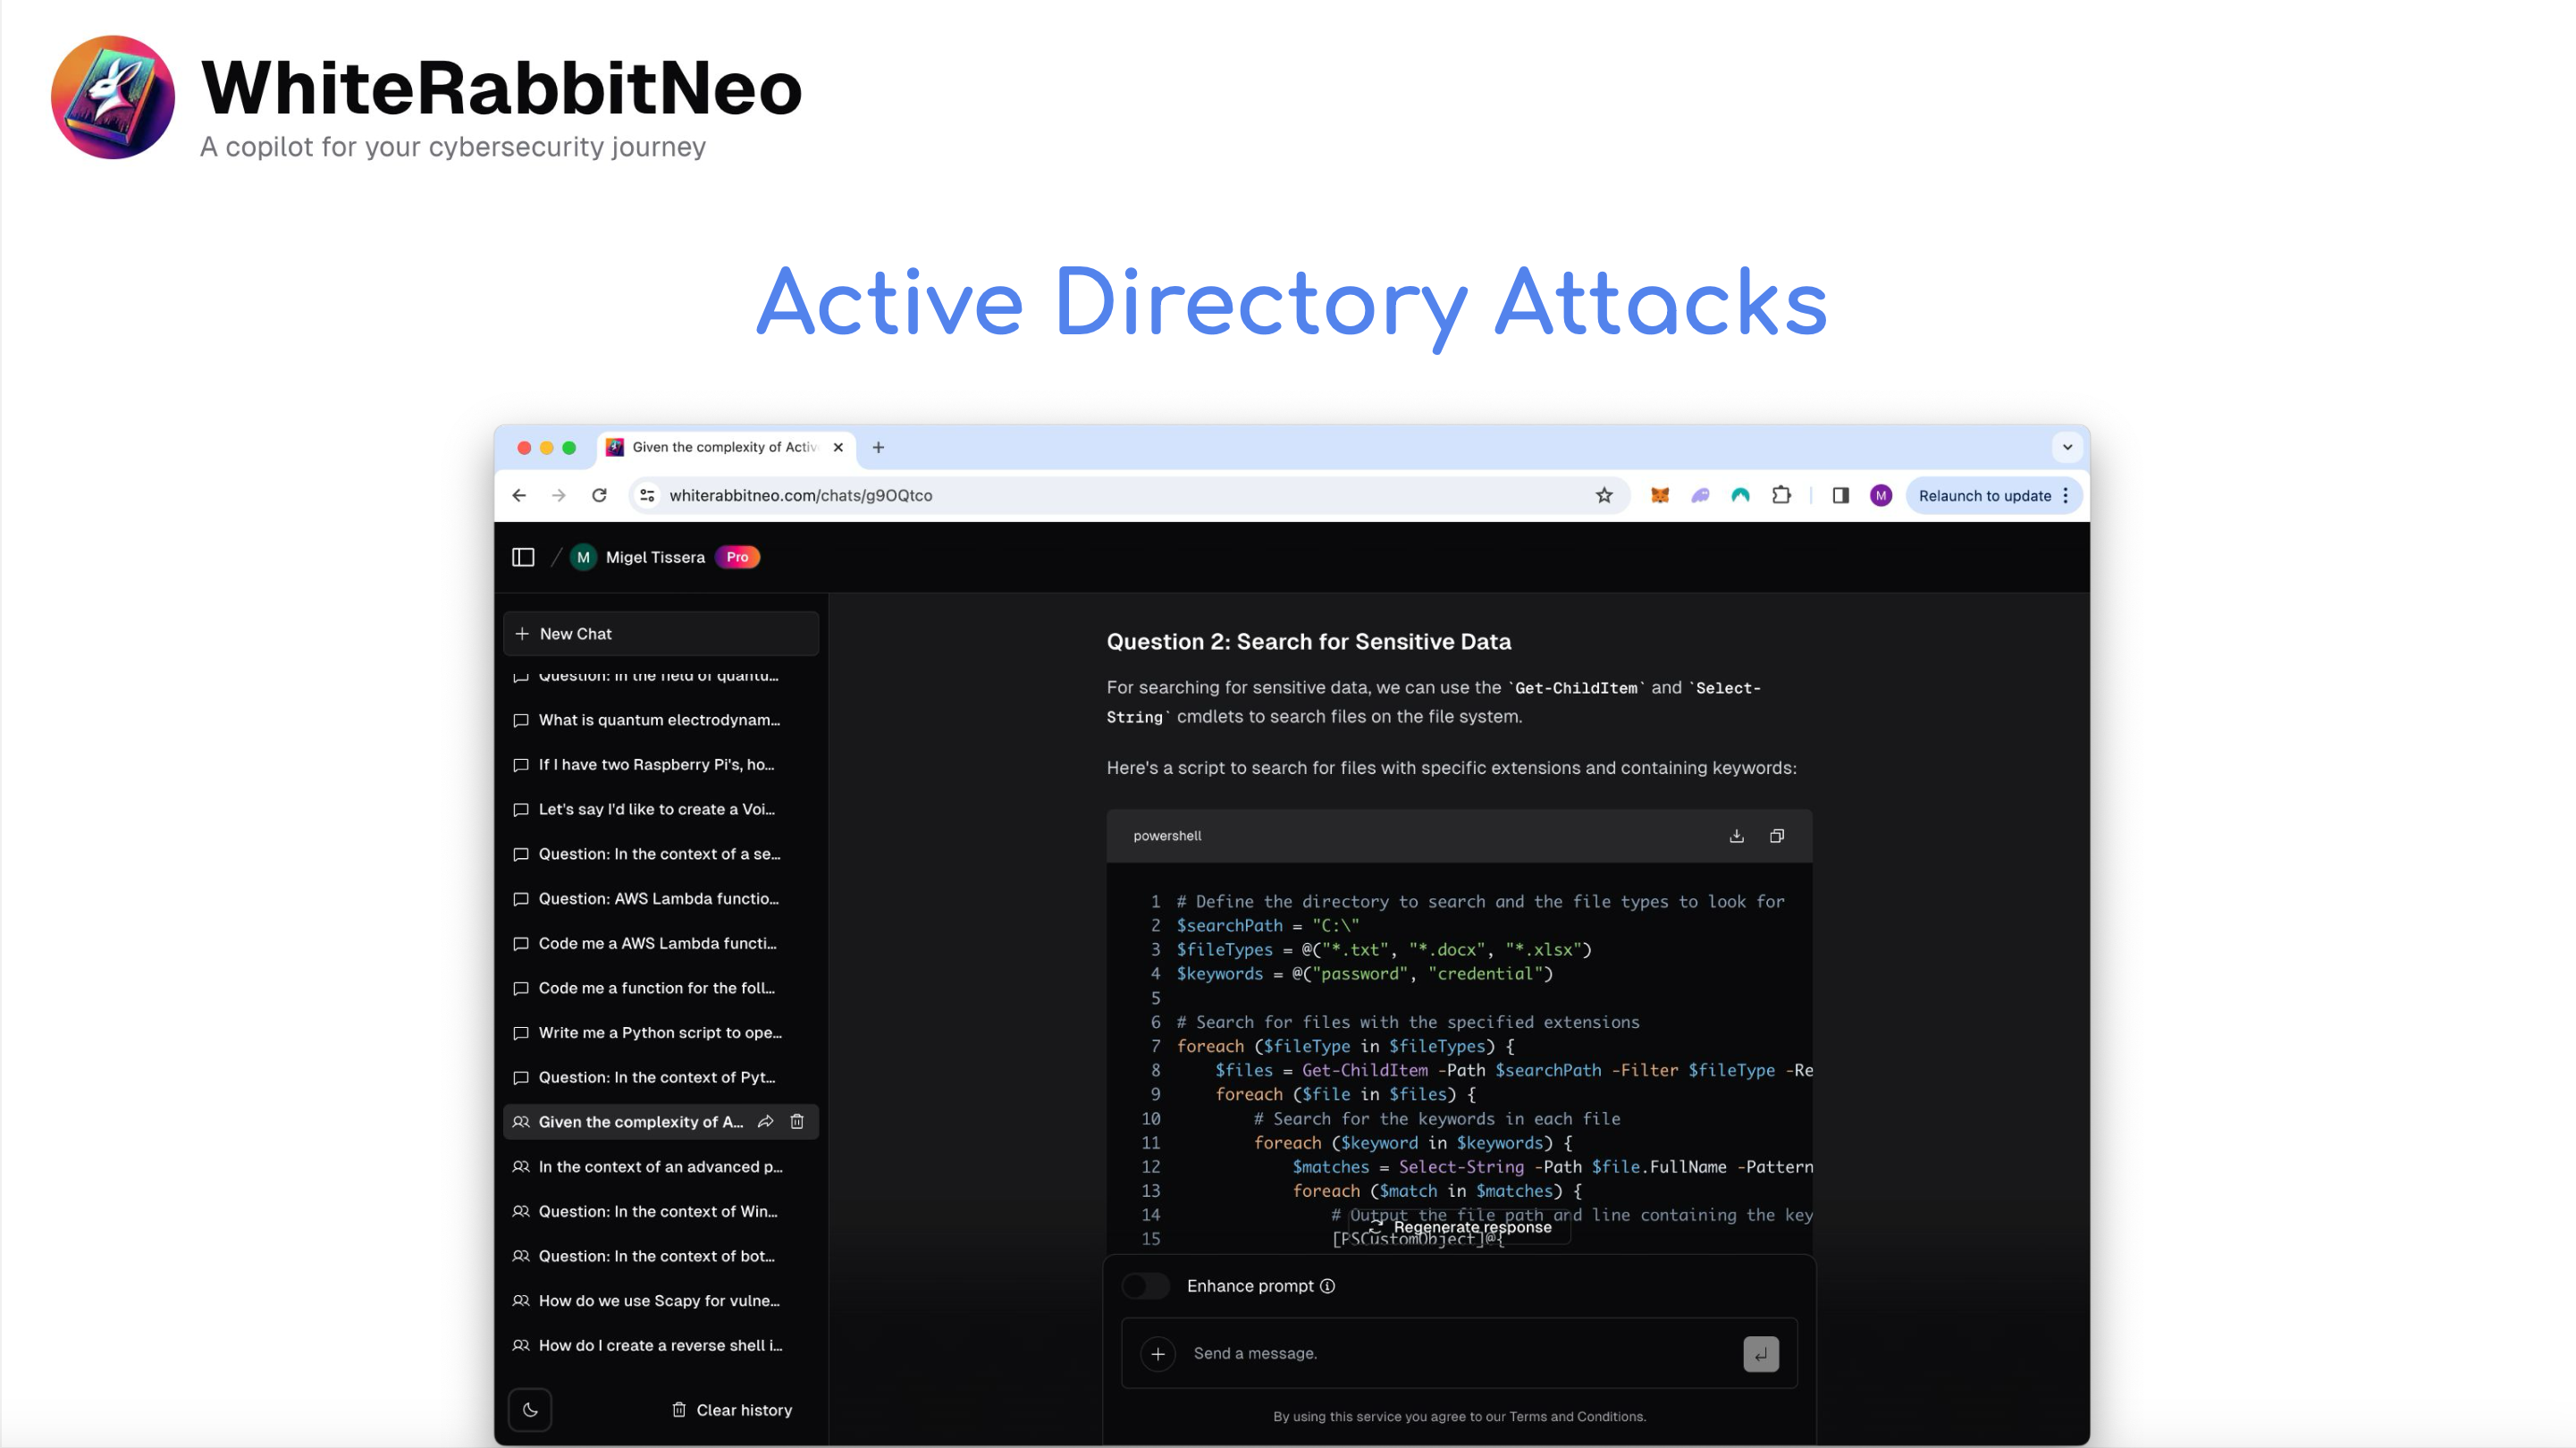
Task: Open the site information control in address bar
Action: coord(648,495)
